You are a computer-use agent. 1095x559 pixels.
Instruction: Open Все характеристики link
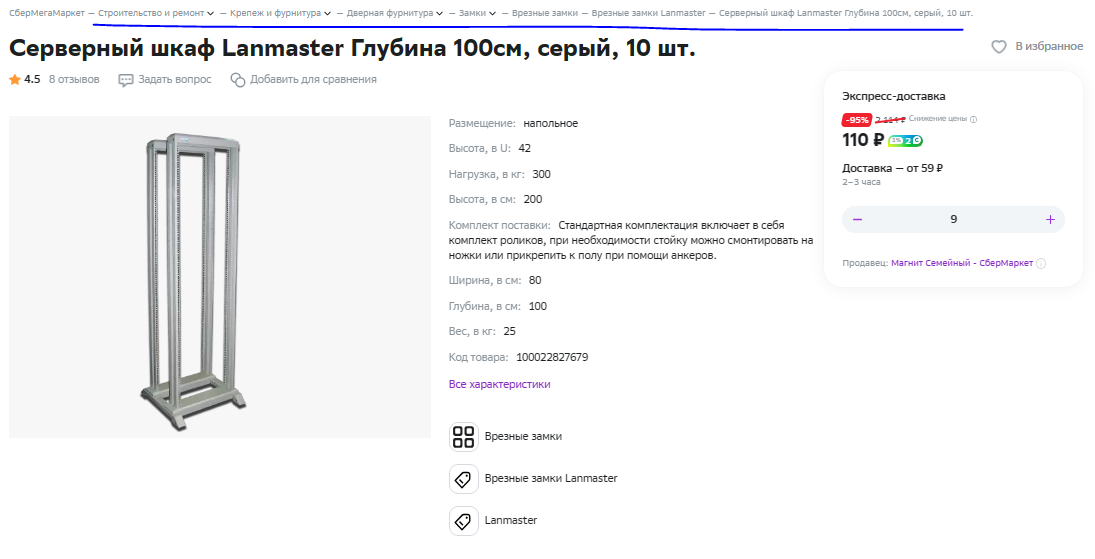click(499, 384)
